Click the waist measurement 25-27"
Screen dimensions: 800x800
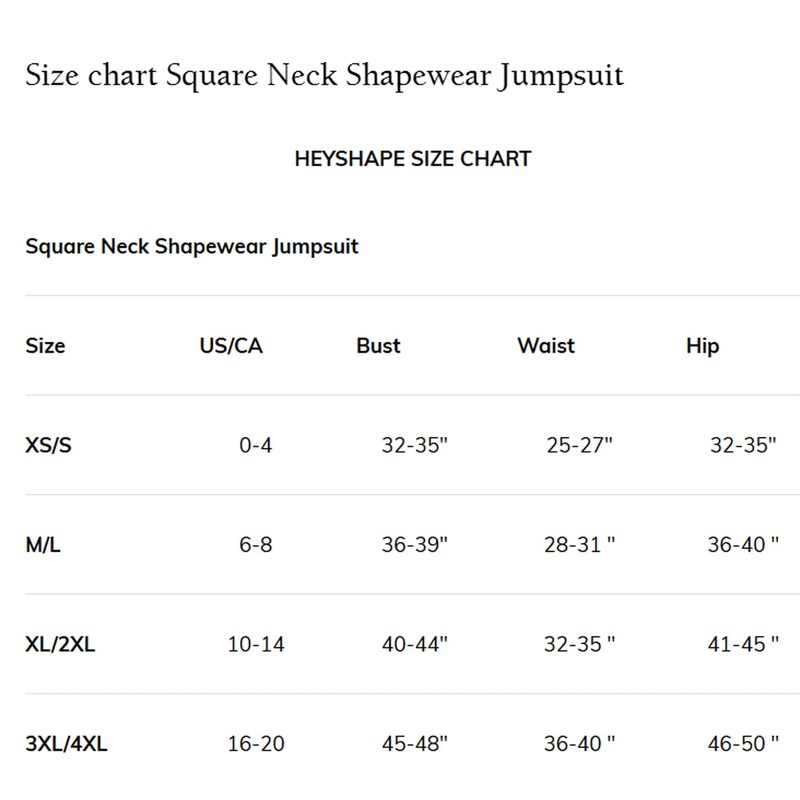[579, 446]
